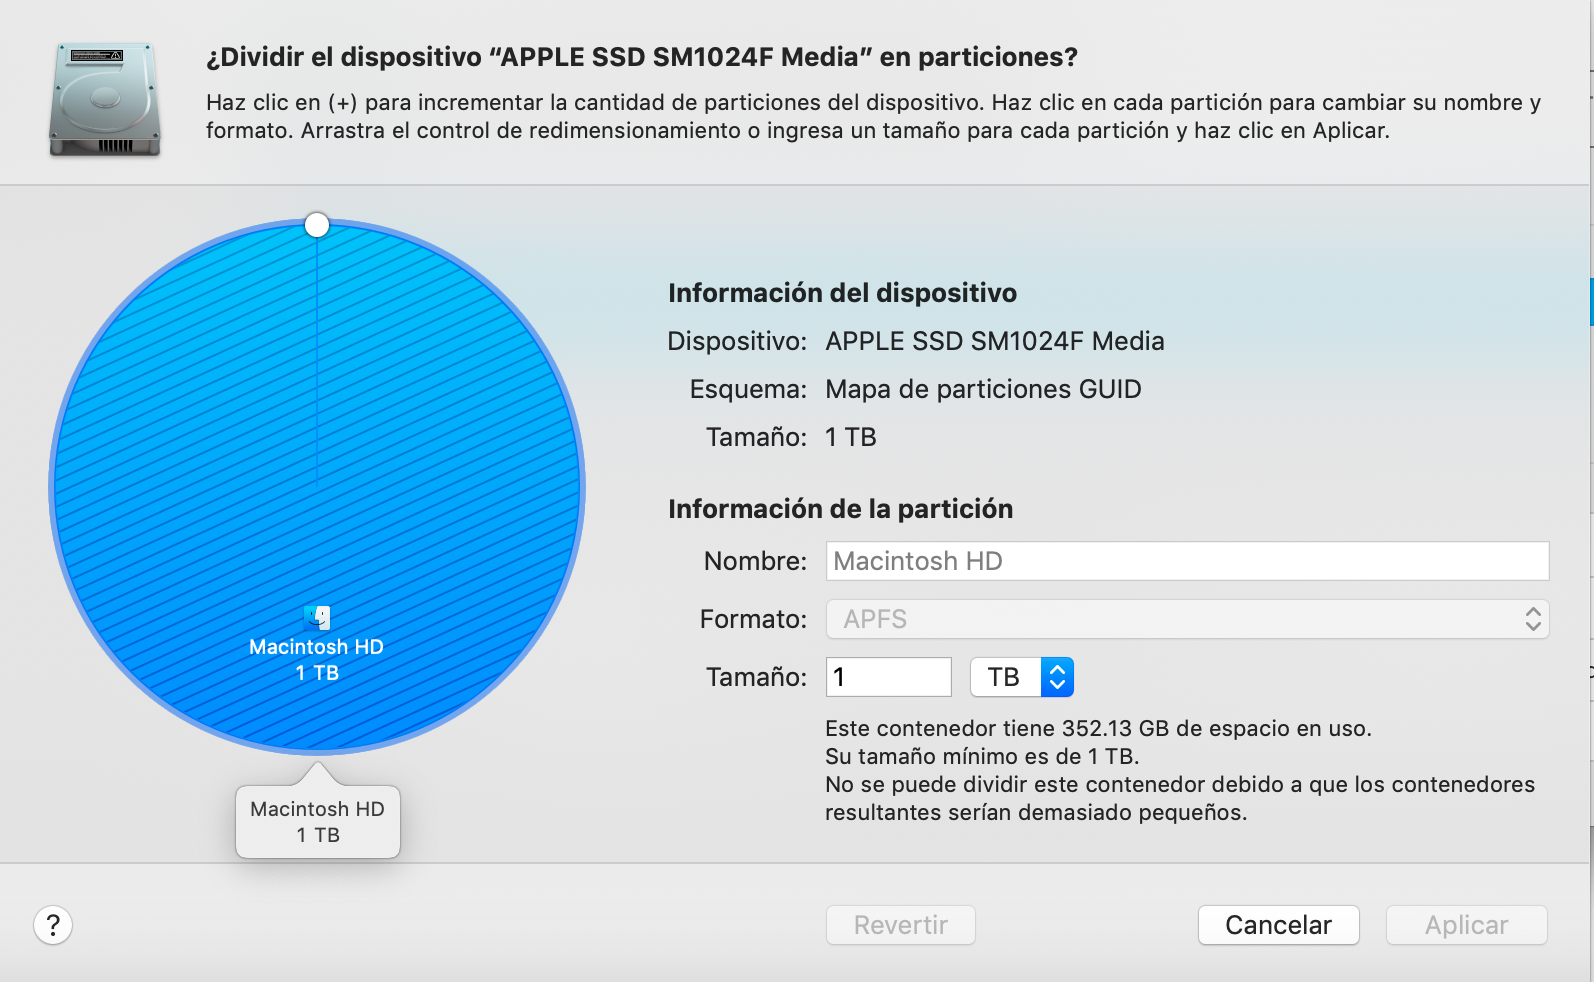Image resolution: width=1594 pixels, height=982 pixels.
Task: Open the help question mark button
Action: [53, 925]
